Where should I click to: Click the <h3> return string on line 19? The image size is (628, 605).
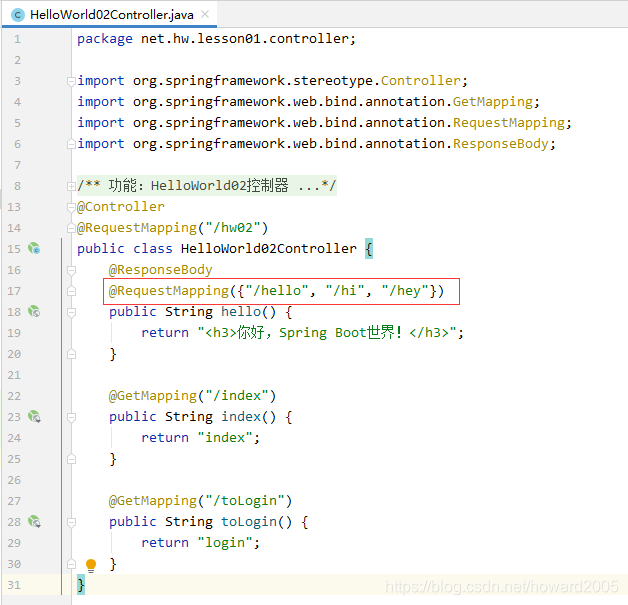[x=327, y=333]
